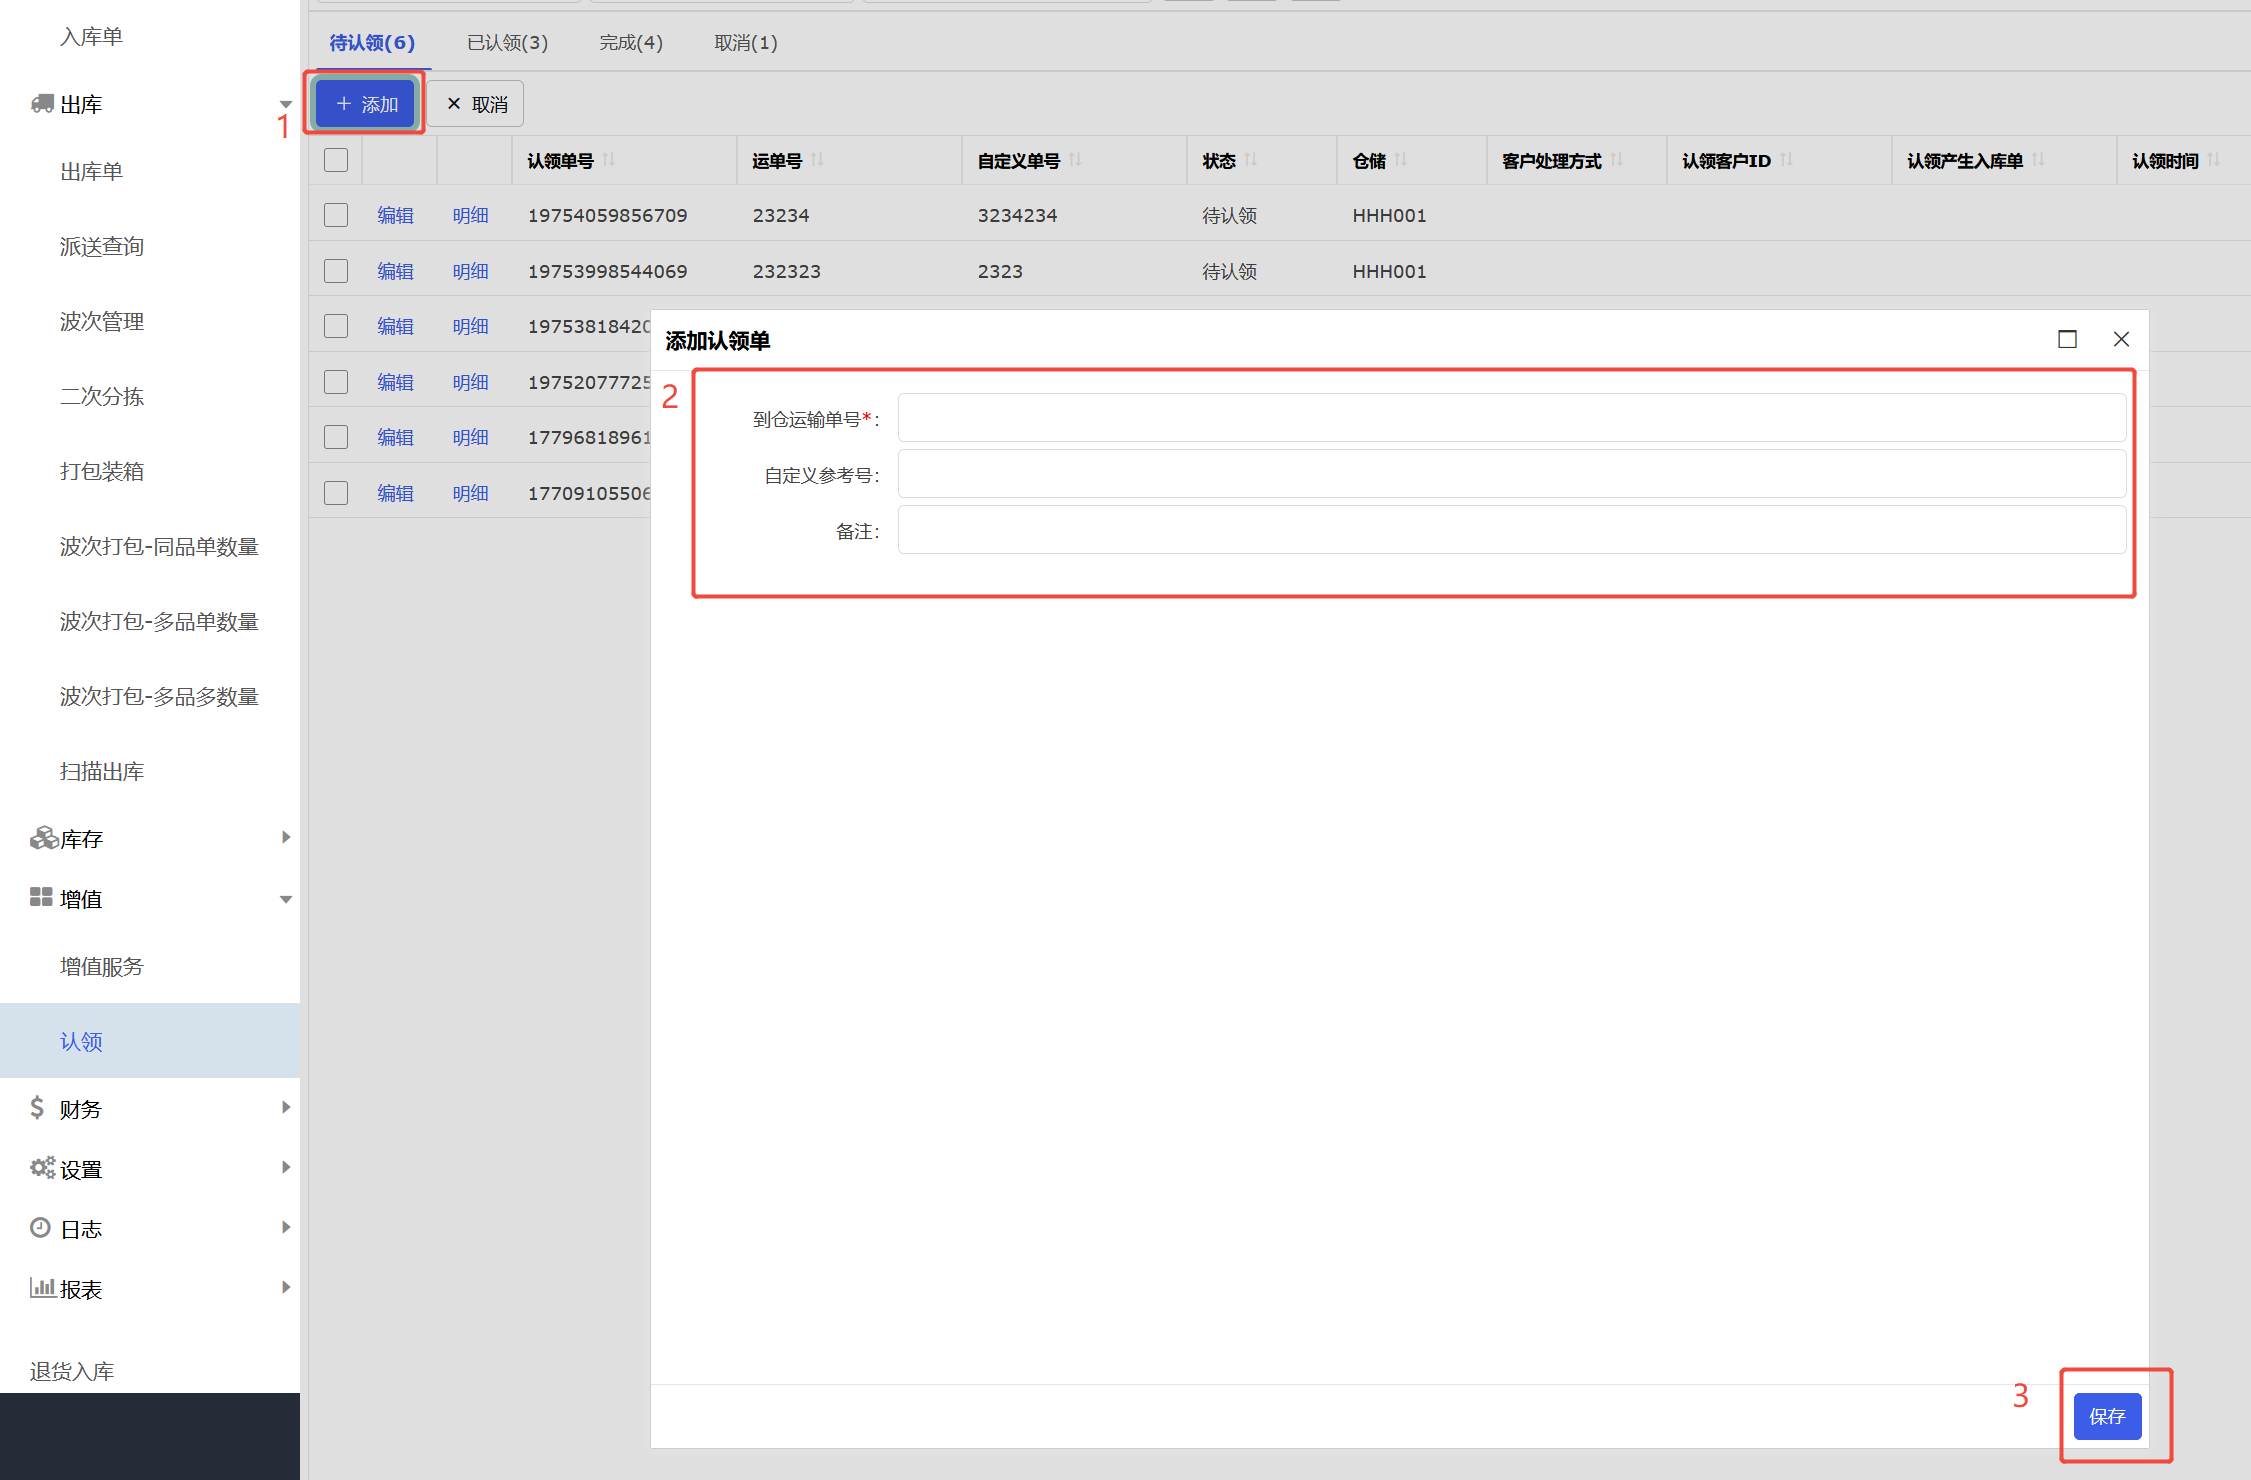
Task: Open 二次分拣 in the sidebar
Action: [x=102, y=397]
